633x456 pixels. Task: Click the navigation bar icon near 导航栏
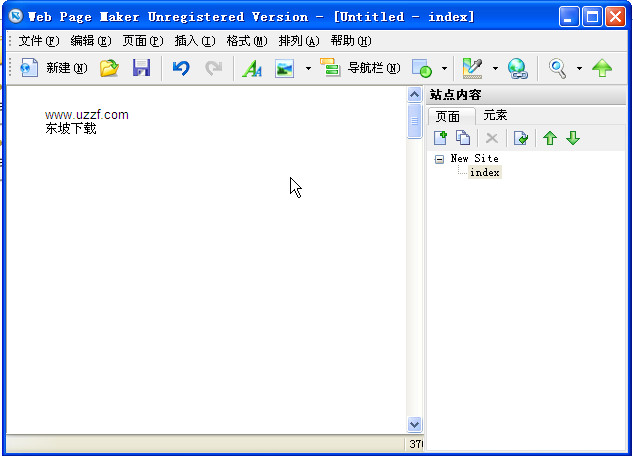click(x=330, y=67)
